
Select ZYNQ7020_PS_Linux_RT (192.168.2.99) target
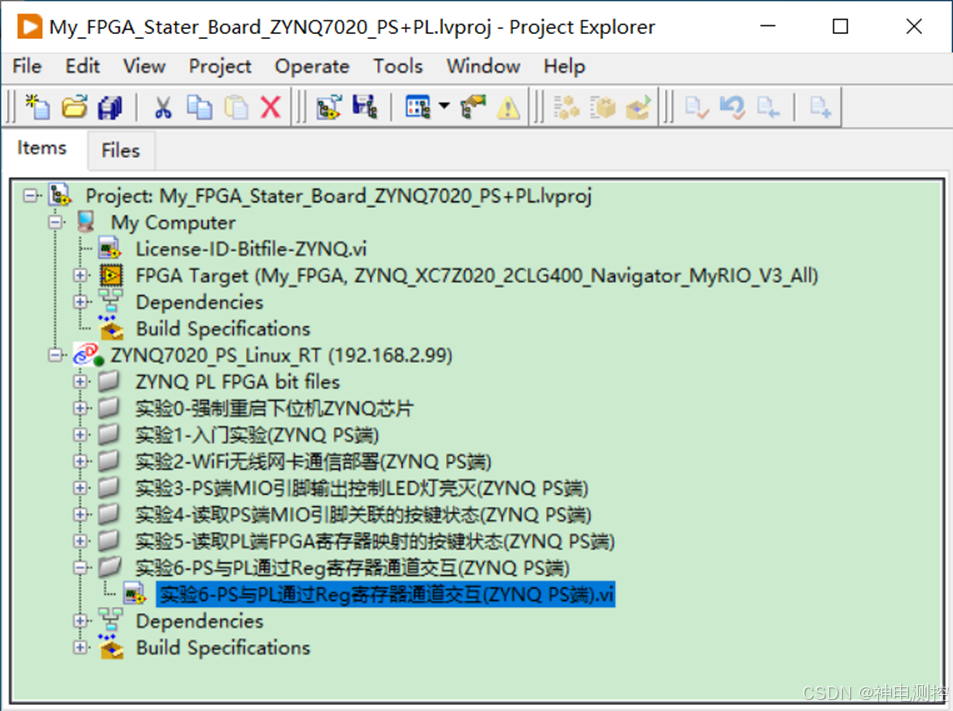coord(281,356)
